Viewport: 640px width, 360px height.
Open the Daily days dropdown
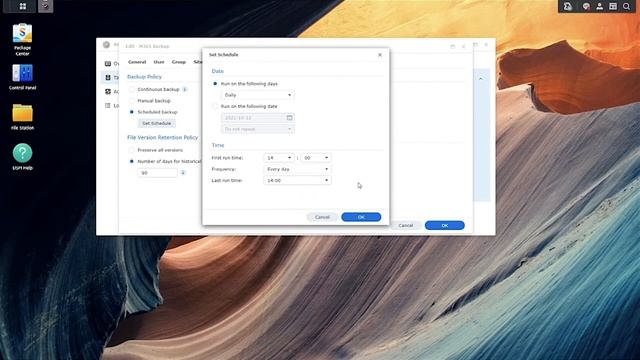258,95
